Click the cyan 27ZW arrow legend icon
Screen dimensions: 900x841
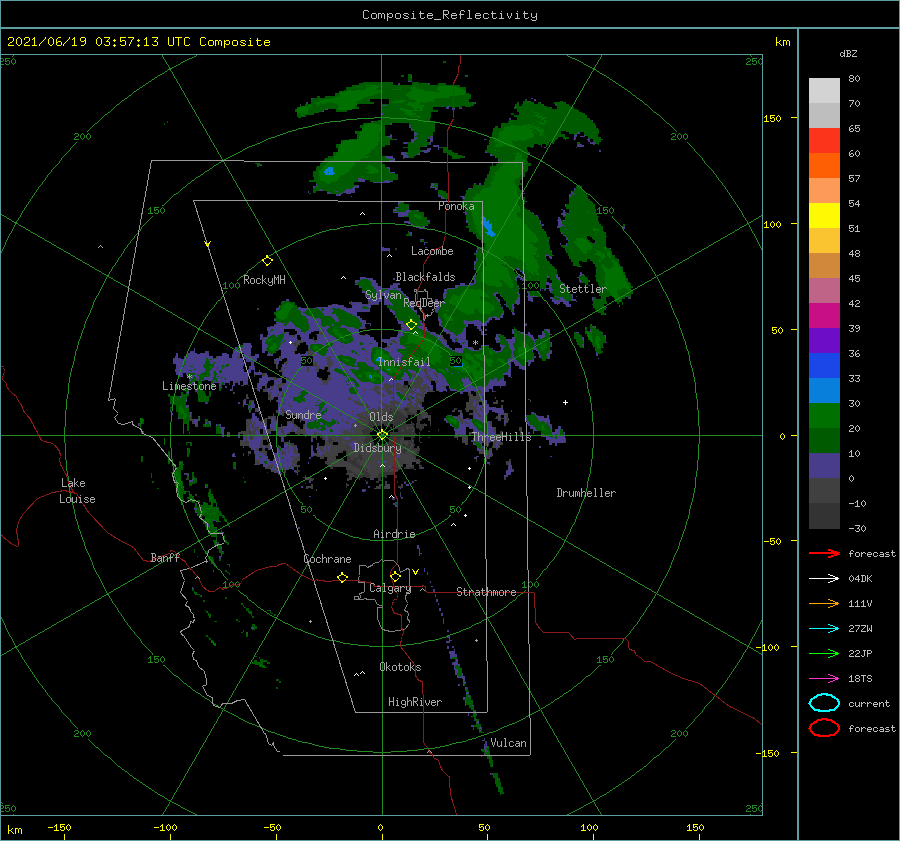coord(824,629)
